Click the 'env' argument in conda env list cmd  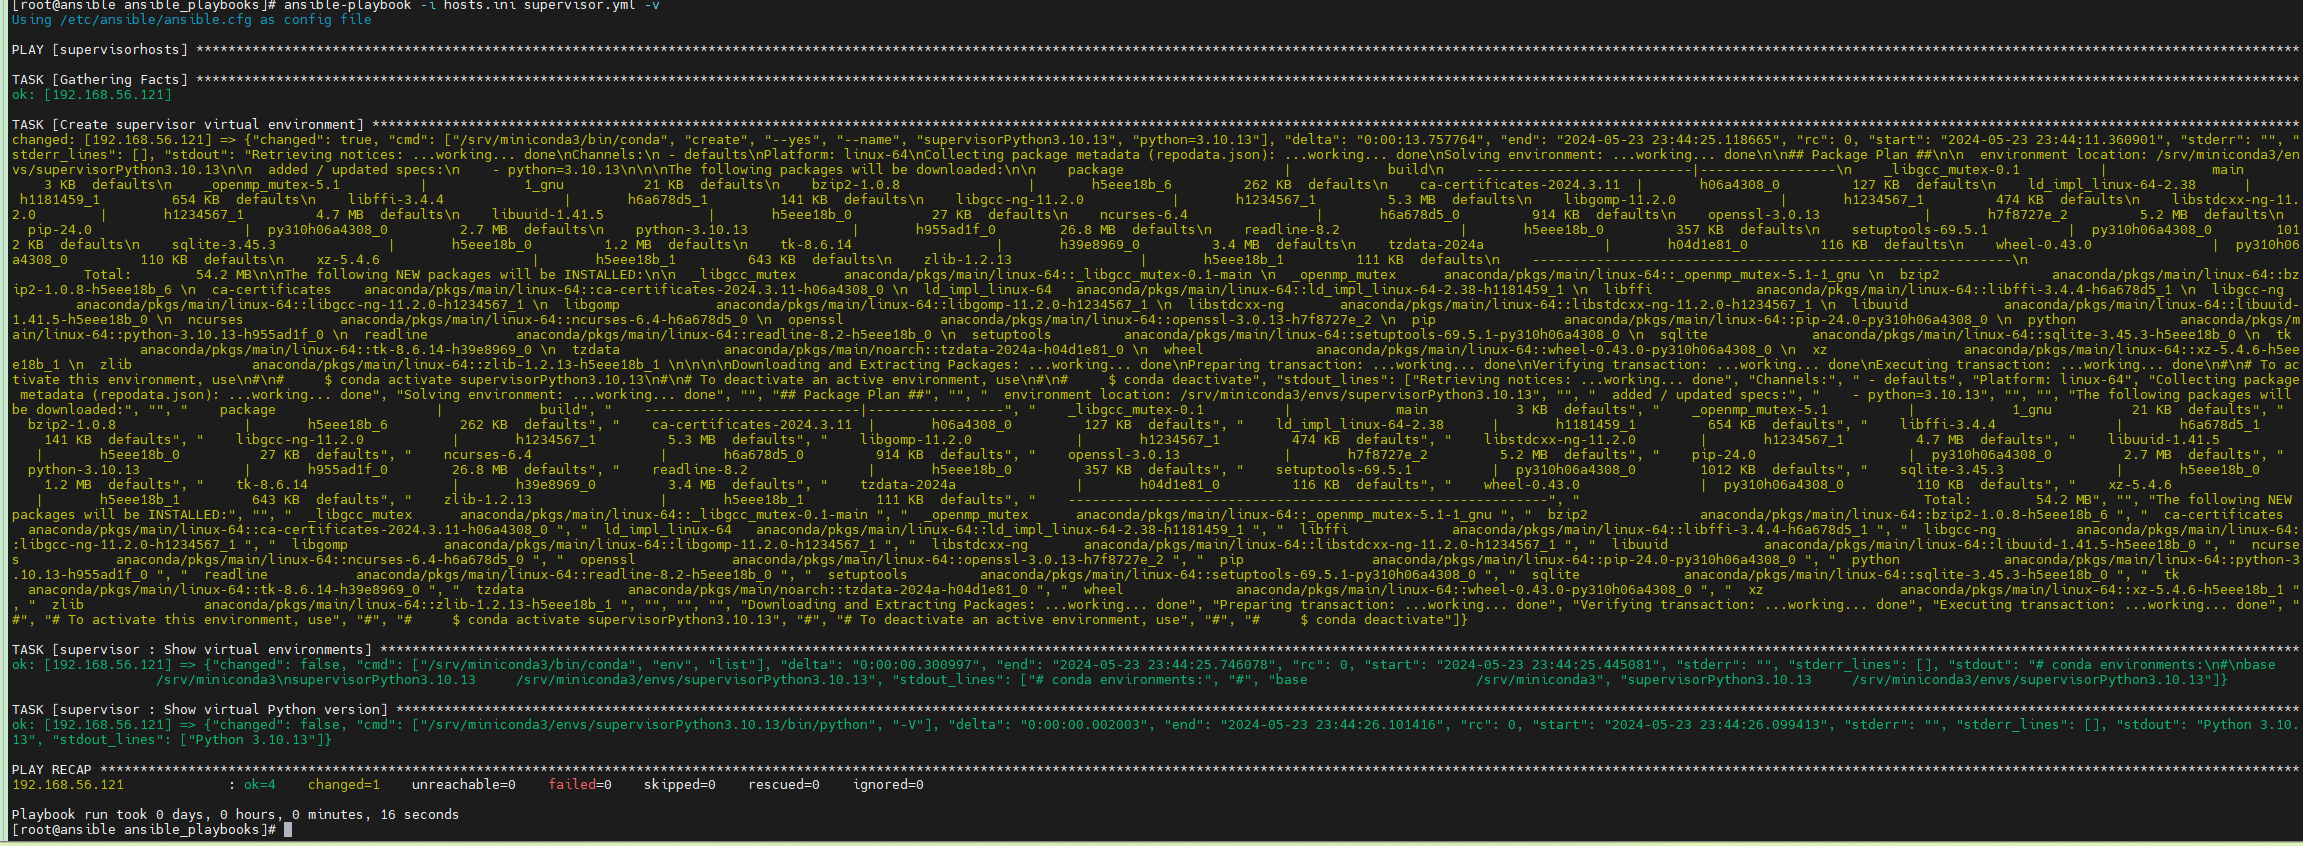(671, 665)
